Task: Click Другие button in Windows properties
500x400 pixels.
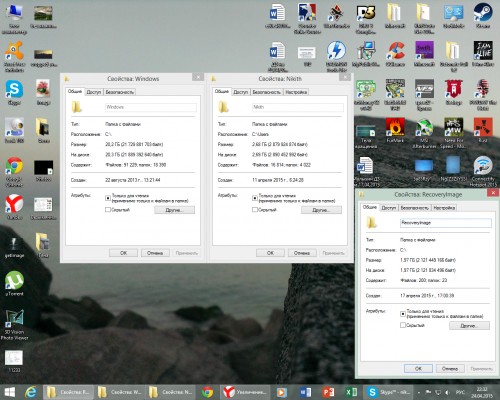Action: click(174, 210)
